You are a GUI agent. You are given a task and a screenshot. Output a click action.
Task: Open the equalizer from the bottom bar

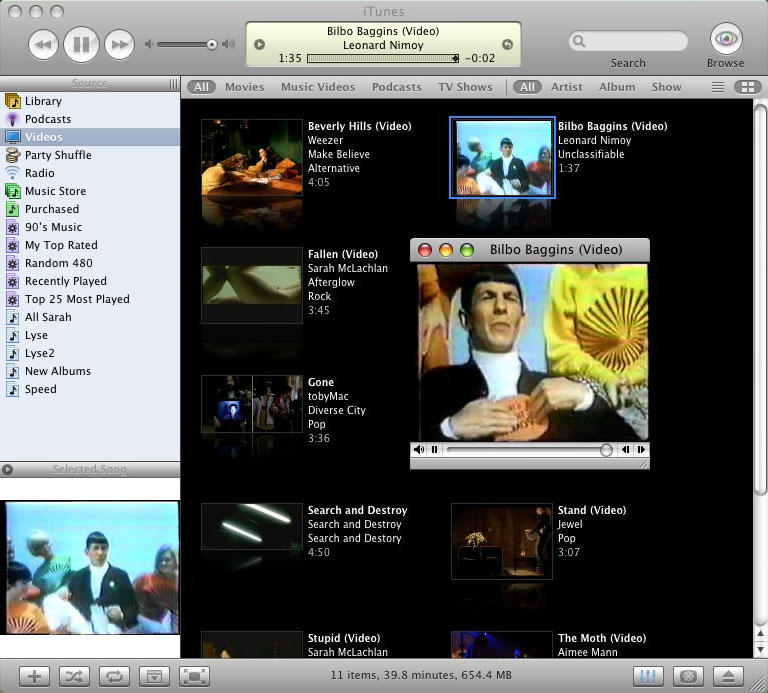click(648, 676)
